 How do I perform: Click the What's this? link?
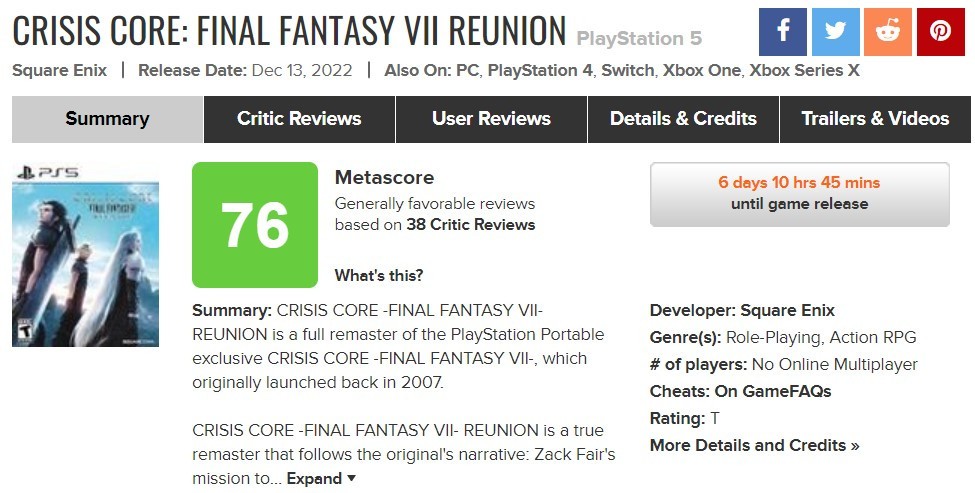[x=379, y=275]
